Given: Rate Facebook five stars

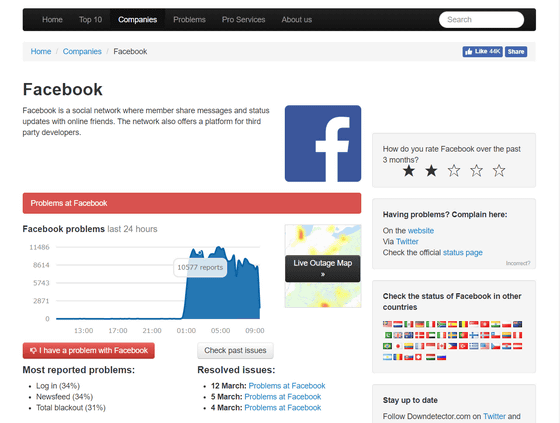Looking at the screenshot, I should tap(499, 171).
